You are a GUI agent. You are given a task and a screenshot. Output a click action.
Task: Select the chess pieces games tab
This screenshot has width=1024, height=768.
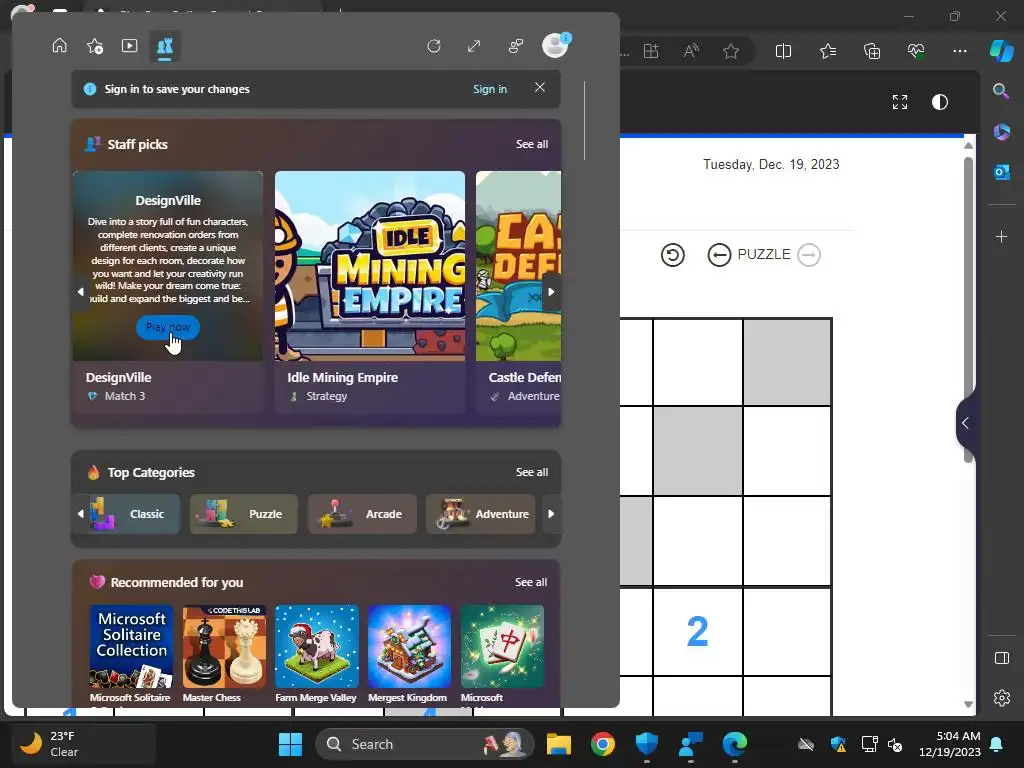point(165,46)
